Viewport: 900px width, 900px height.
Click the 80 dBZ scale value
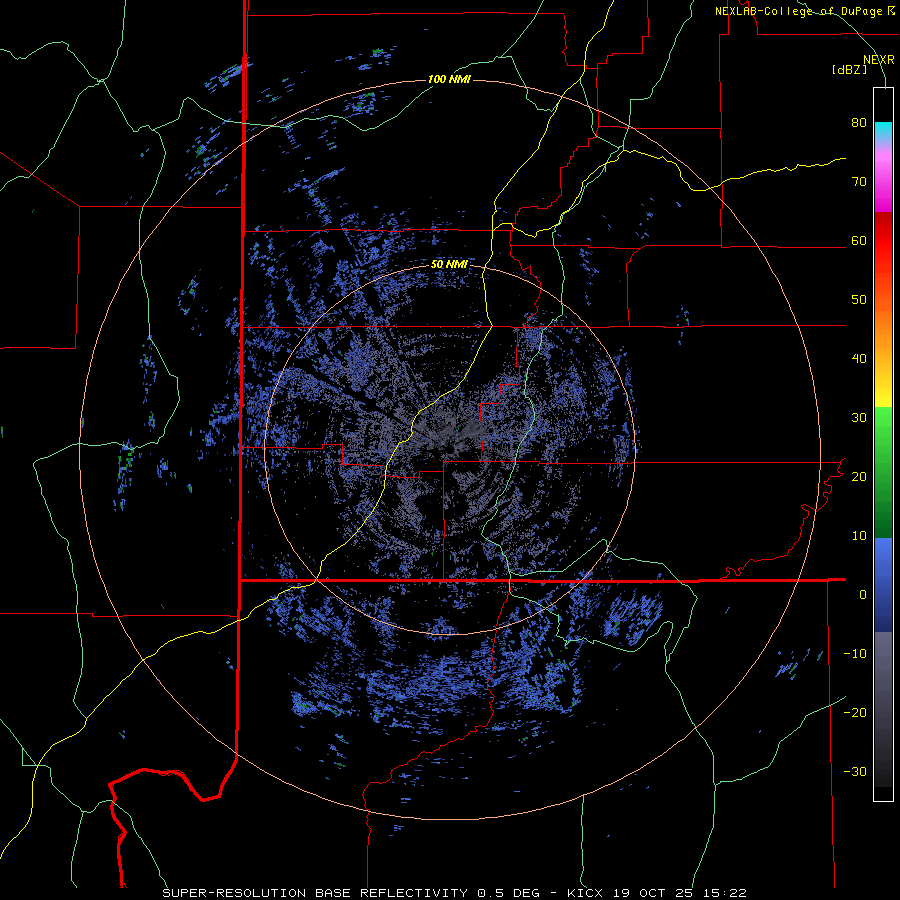click(859, 123)
